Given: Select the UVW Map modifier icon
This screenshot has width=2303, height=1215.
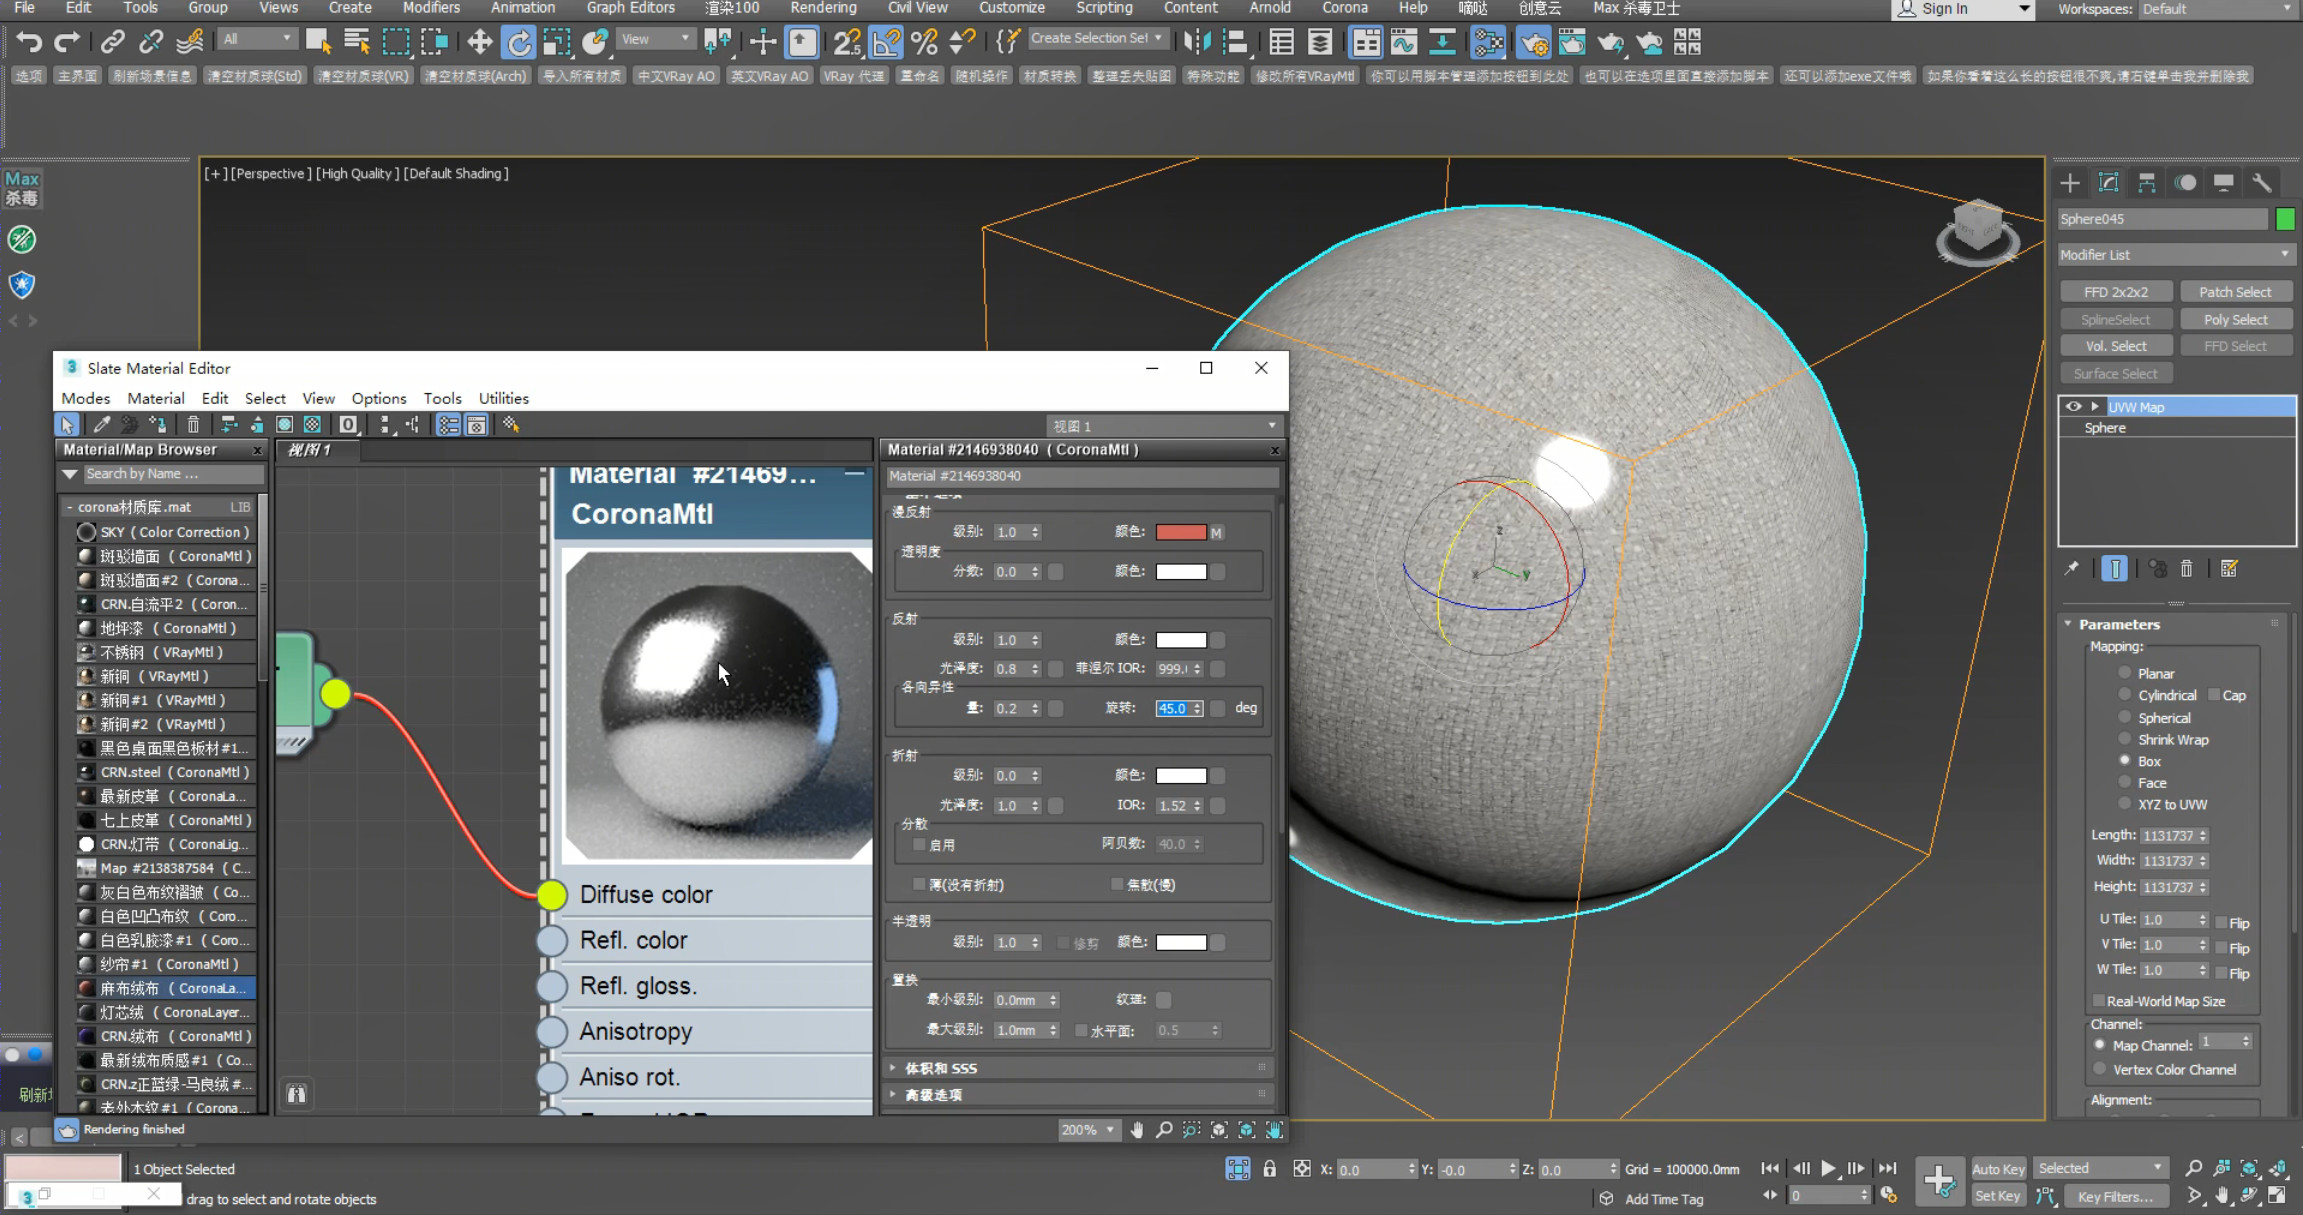Looking at the screenshot, I should [2096, 407].
